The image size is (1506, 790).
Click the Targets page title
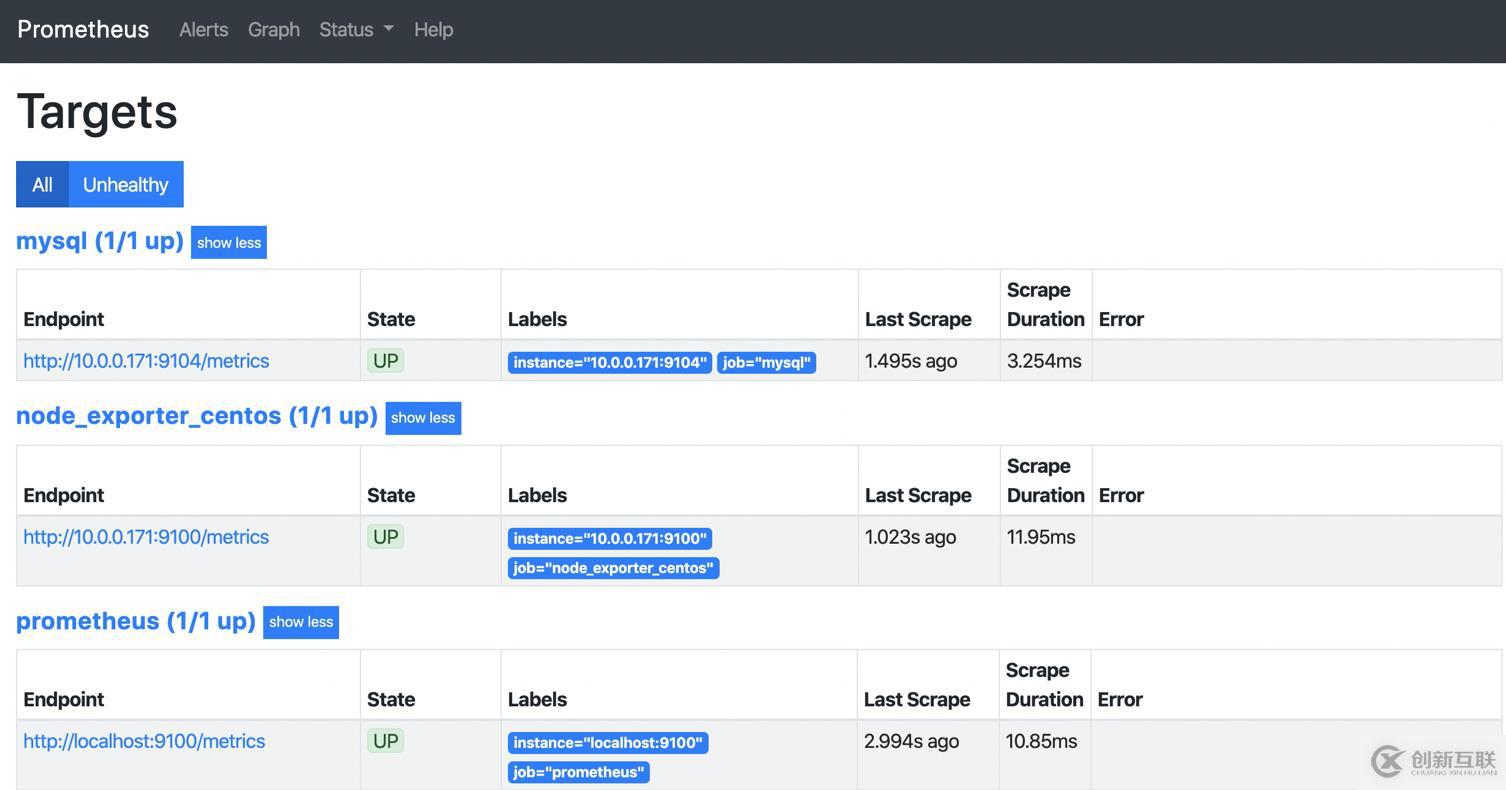point(97,111)
